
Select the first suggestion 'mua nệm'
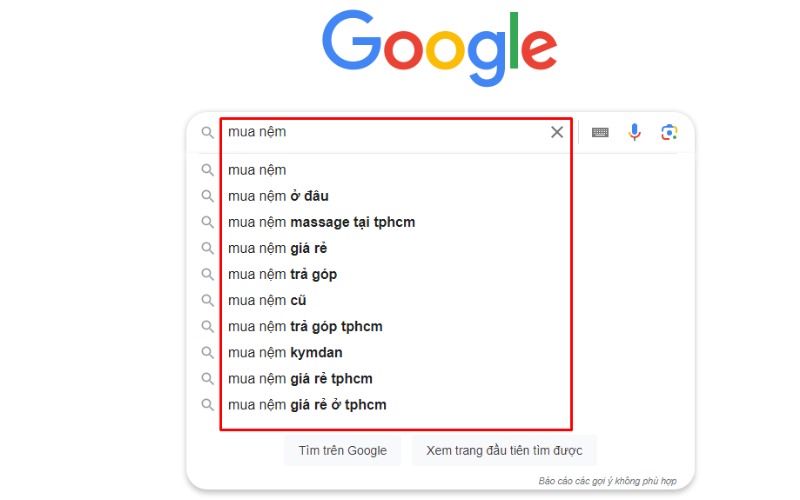point(257,170)
